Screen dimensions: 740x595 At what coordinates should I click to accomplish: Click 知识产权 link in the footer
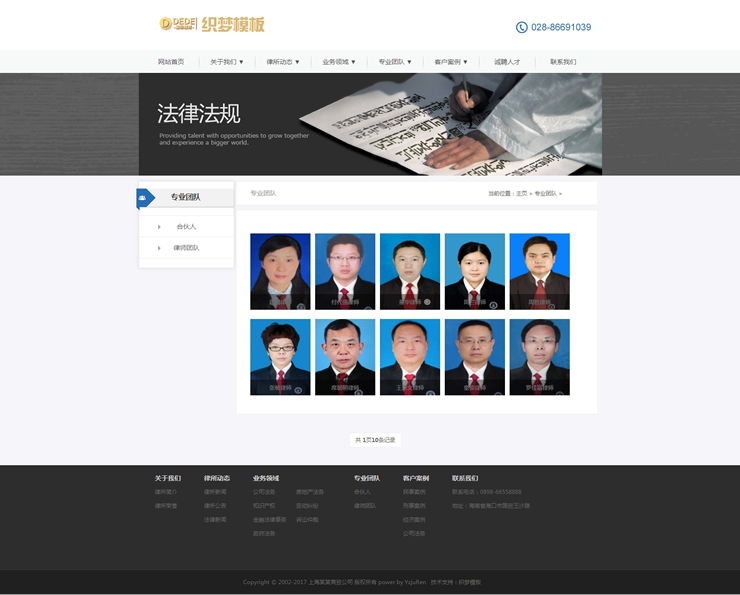point(264,506)
